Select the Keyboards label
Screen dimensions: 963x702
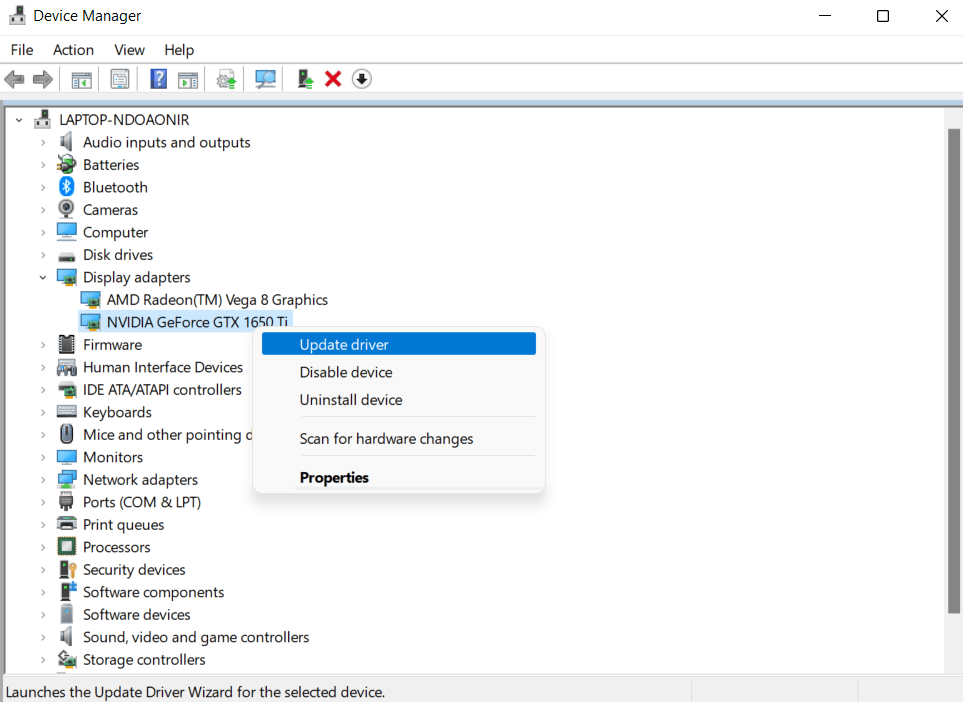click(117, 411)
